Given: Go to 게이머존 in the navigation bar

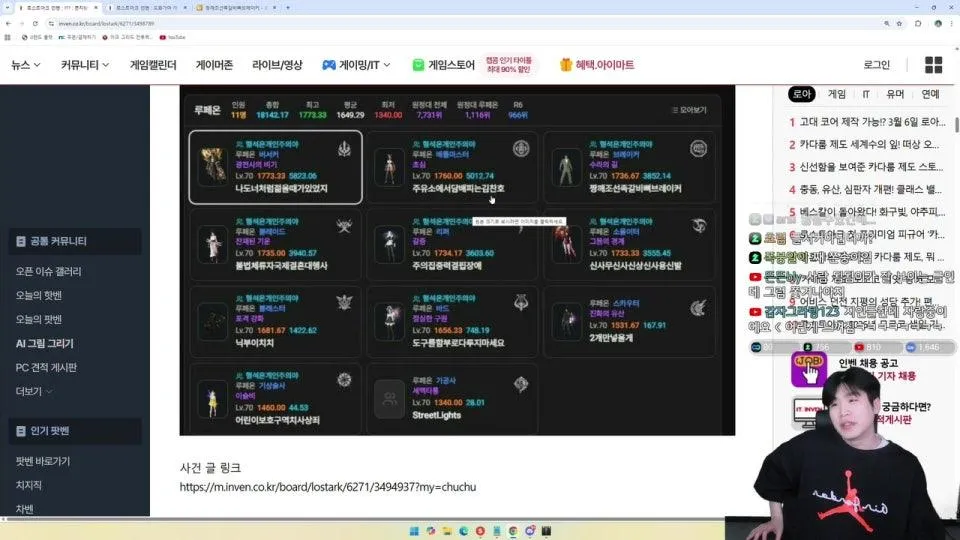Looking at the screenshot, I should coord(214,65).
